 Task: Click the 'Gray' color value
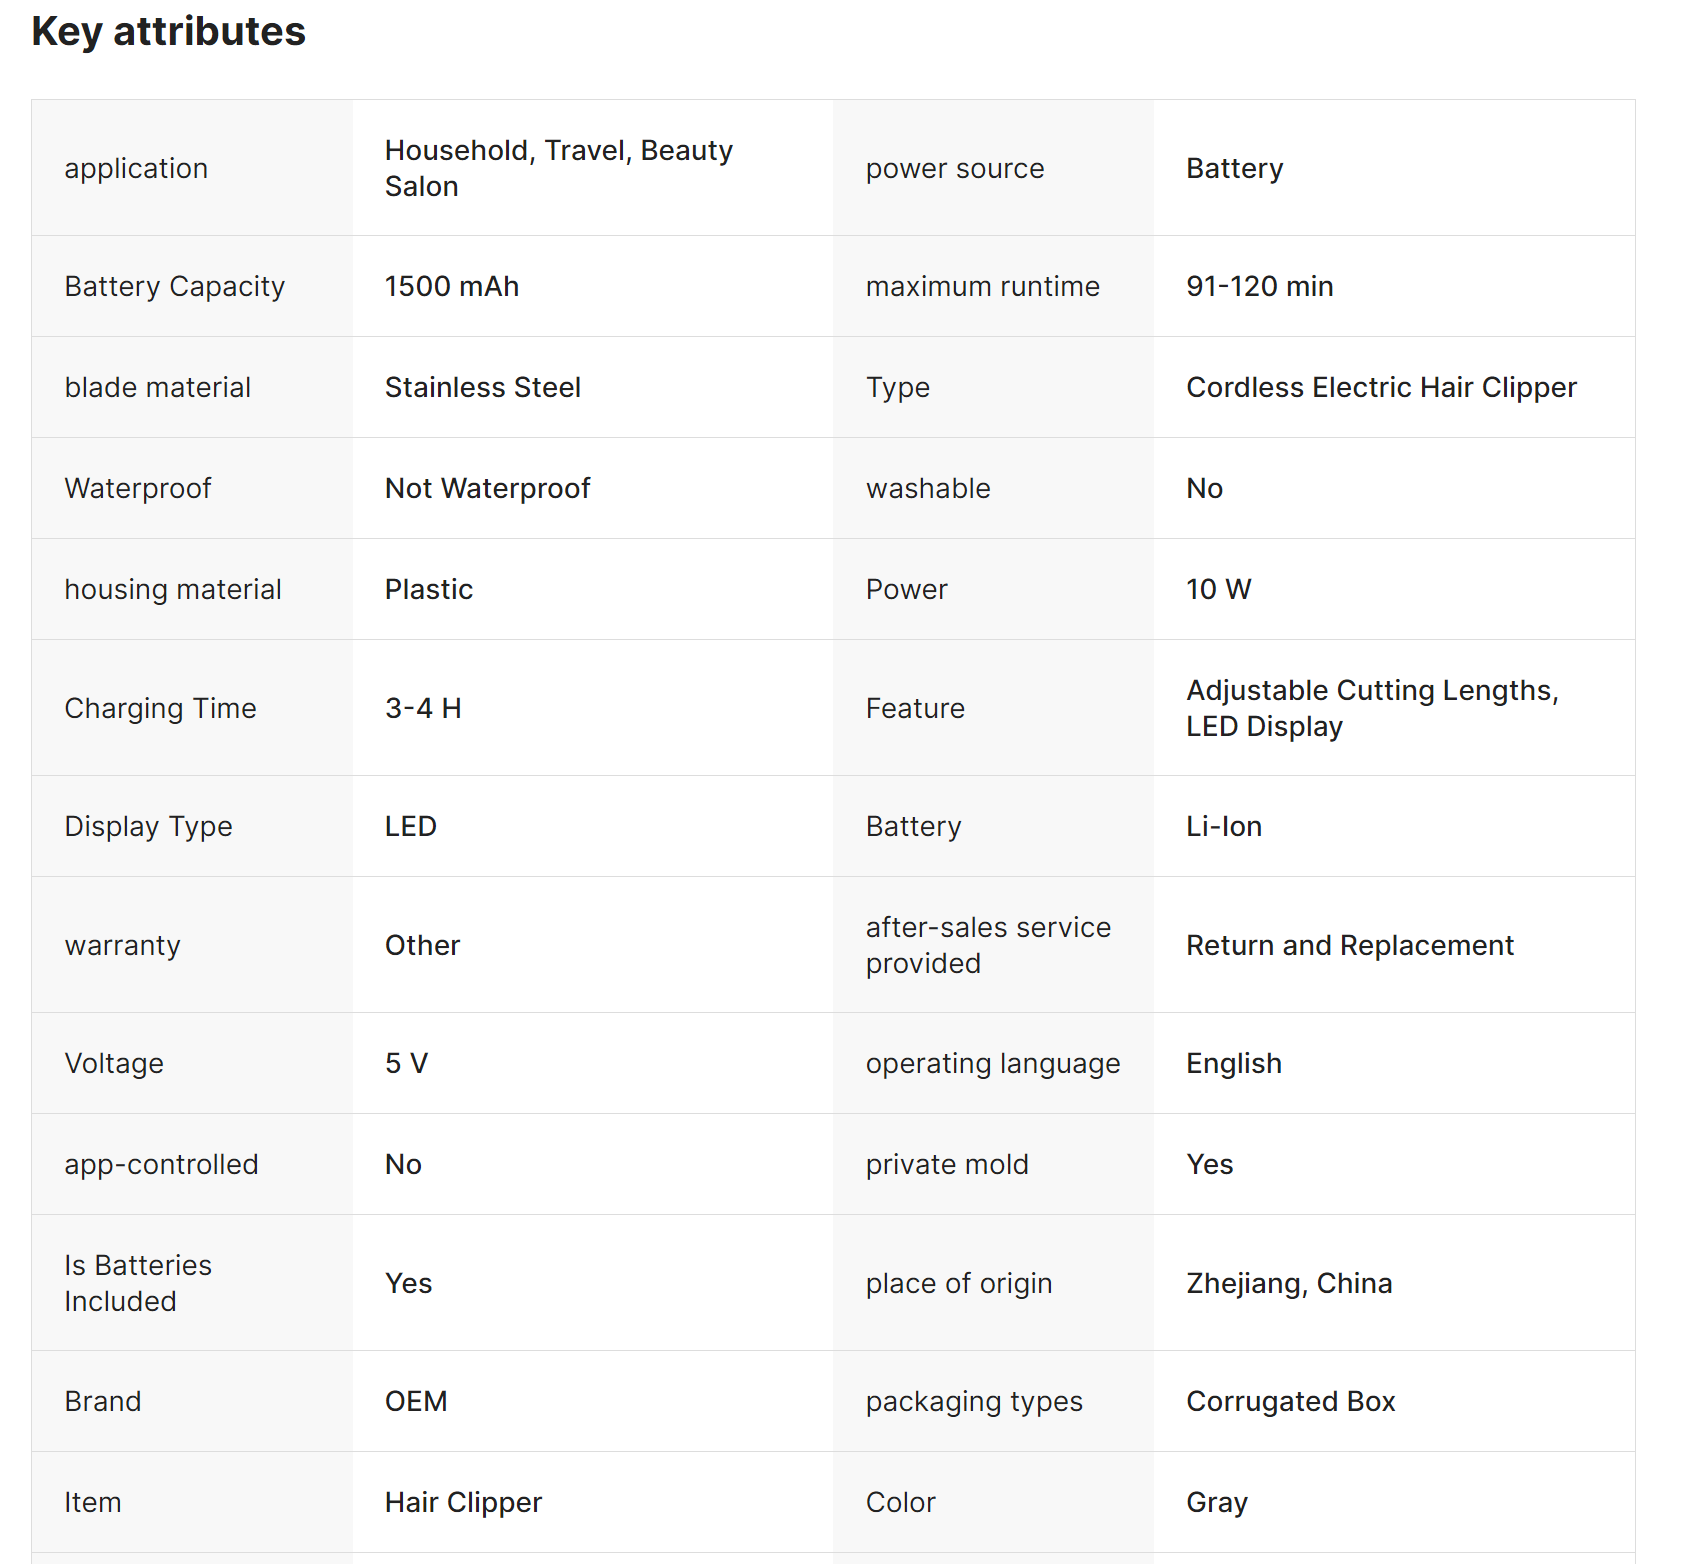(1216, 1503)
